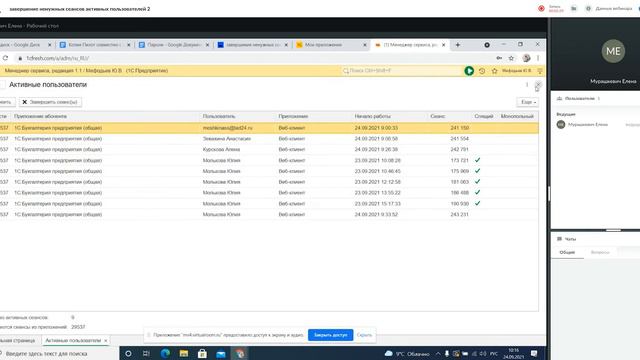Click the ME avatar in the webinar video panel
The height and width of the screenshot is (360, 640).
(x=613, y=51)
